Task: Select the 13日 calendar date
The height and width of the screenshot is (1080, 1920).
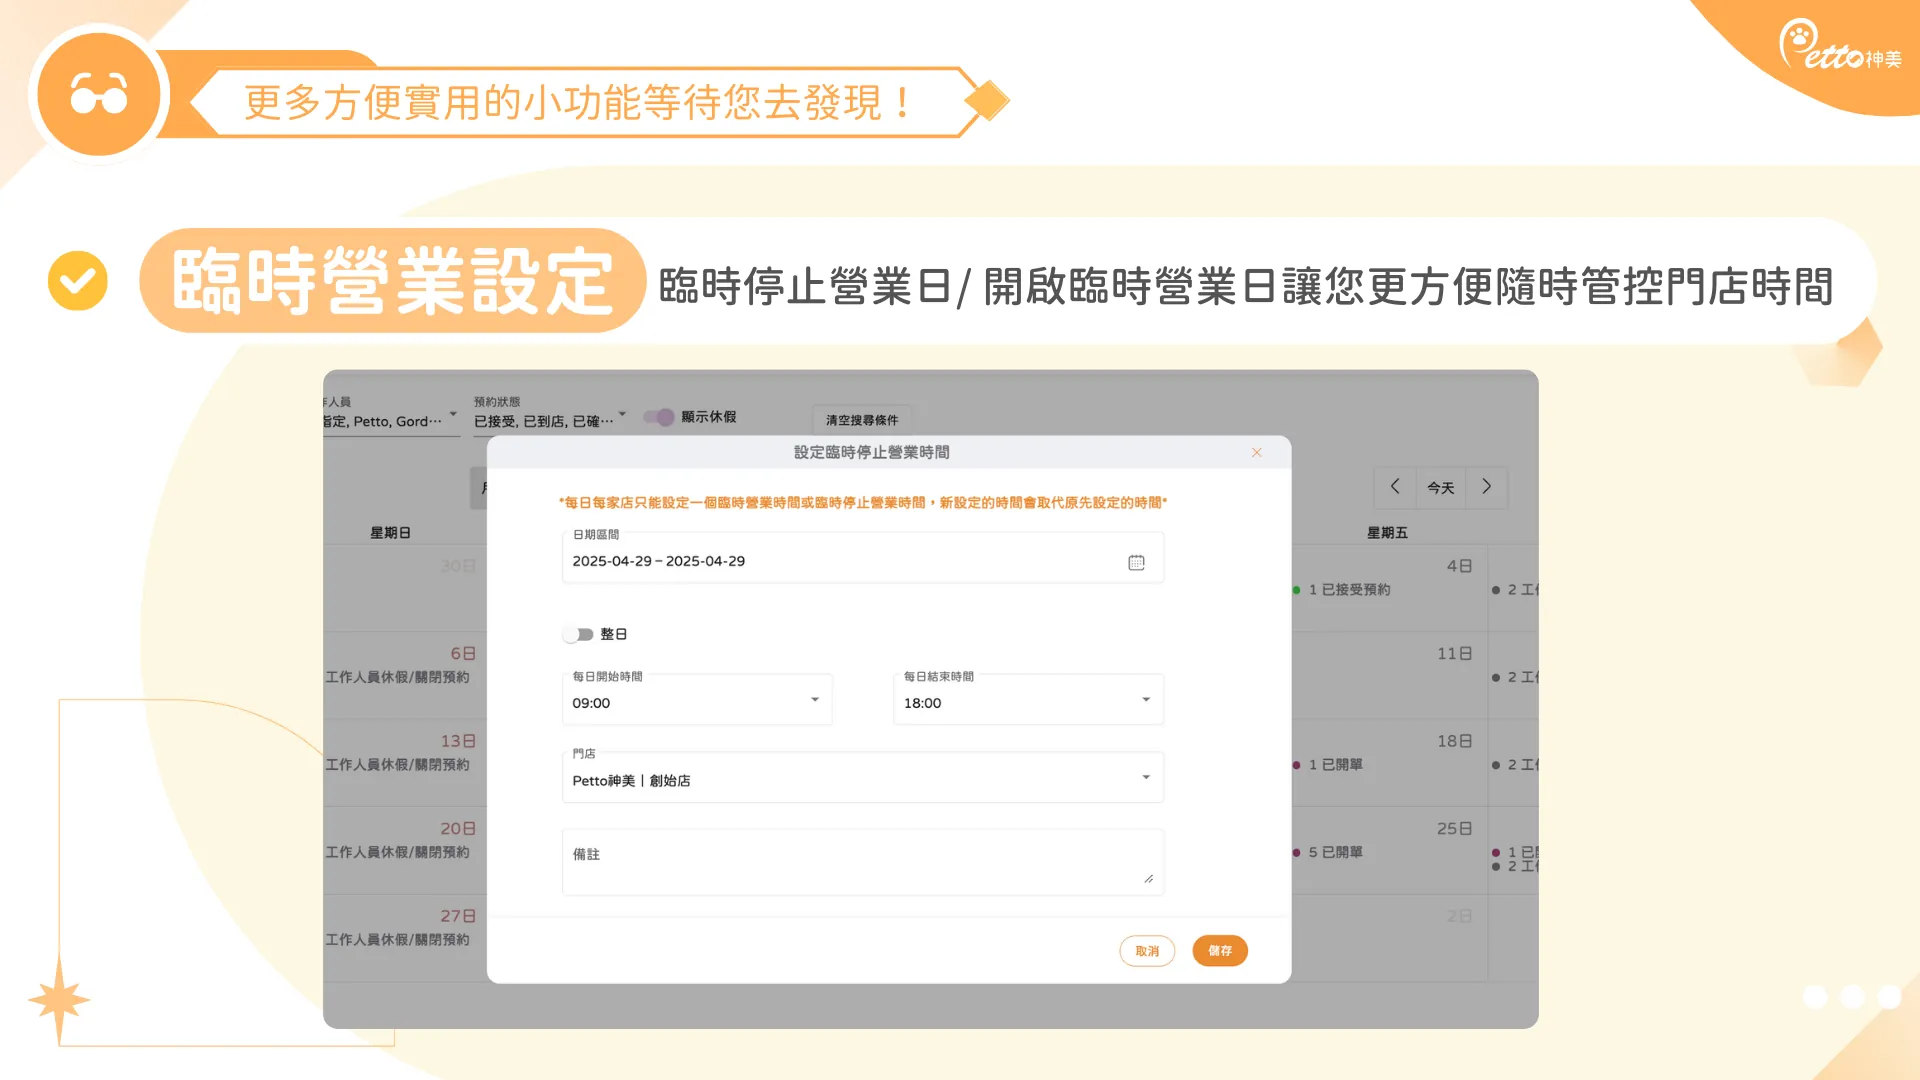Action: (458, 741)
